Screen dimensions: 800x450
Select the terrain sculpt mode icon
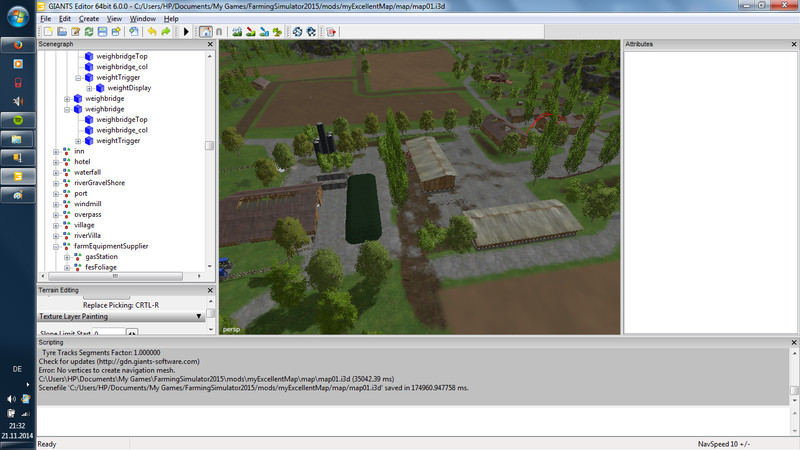point(237,32)
